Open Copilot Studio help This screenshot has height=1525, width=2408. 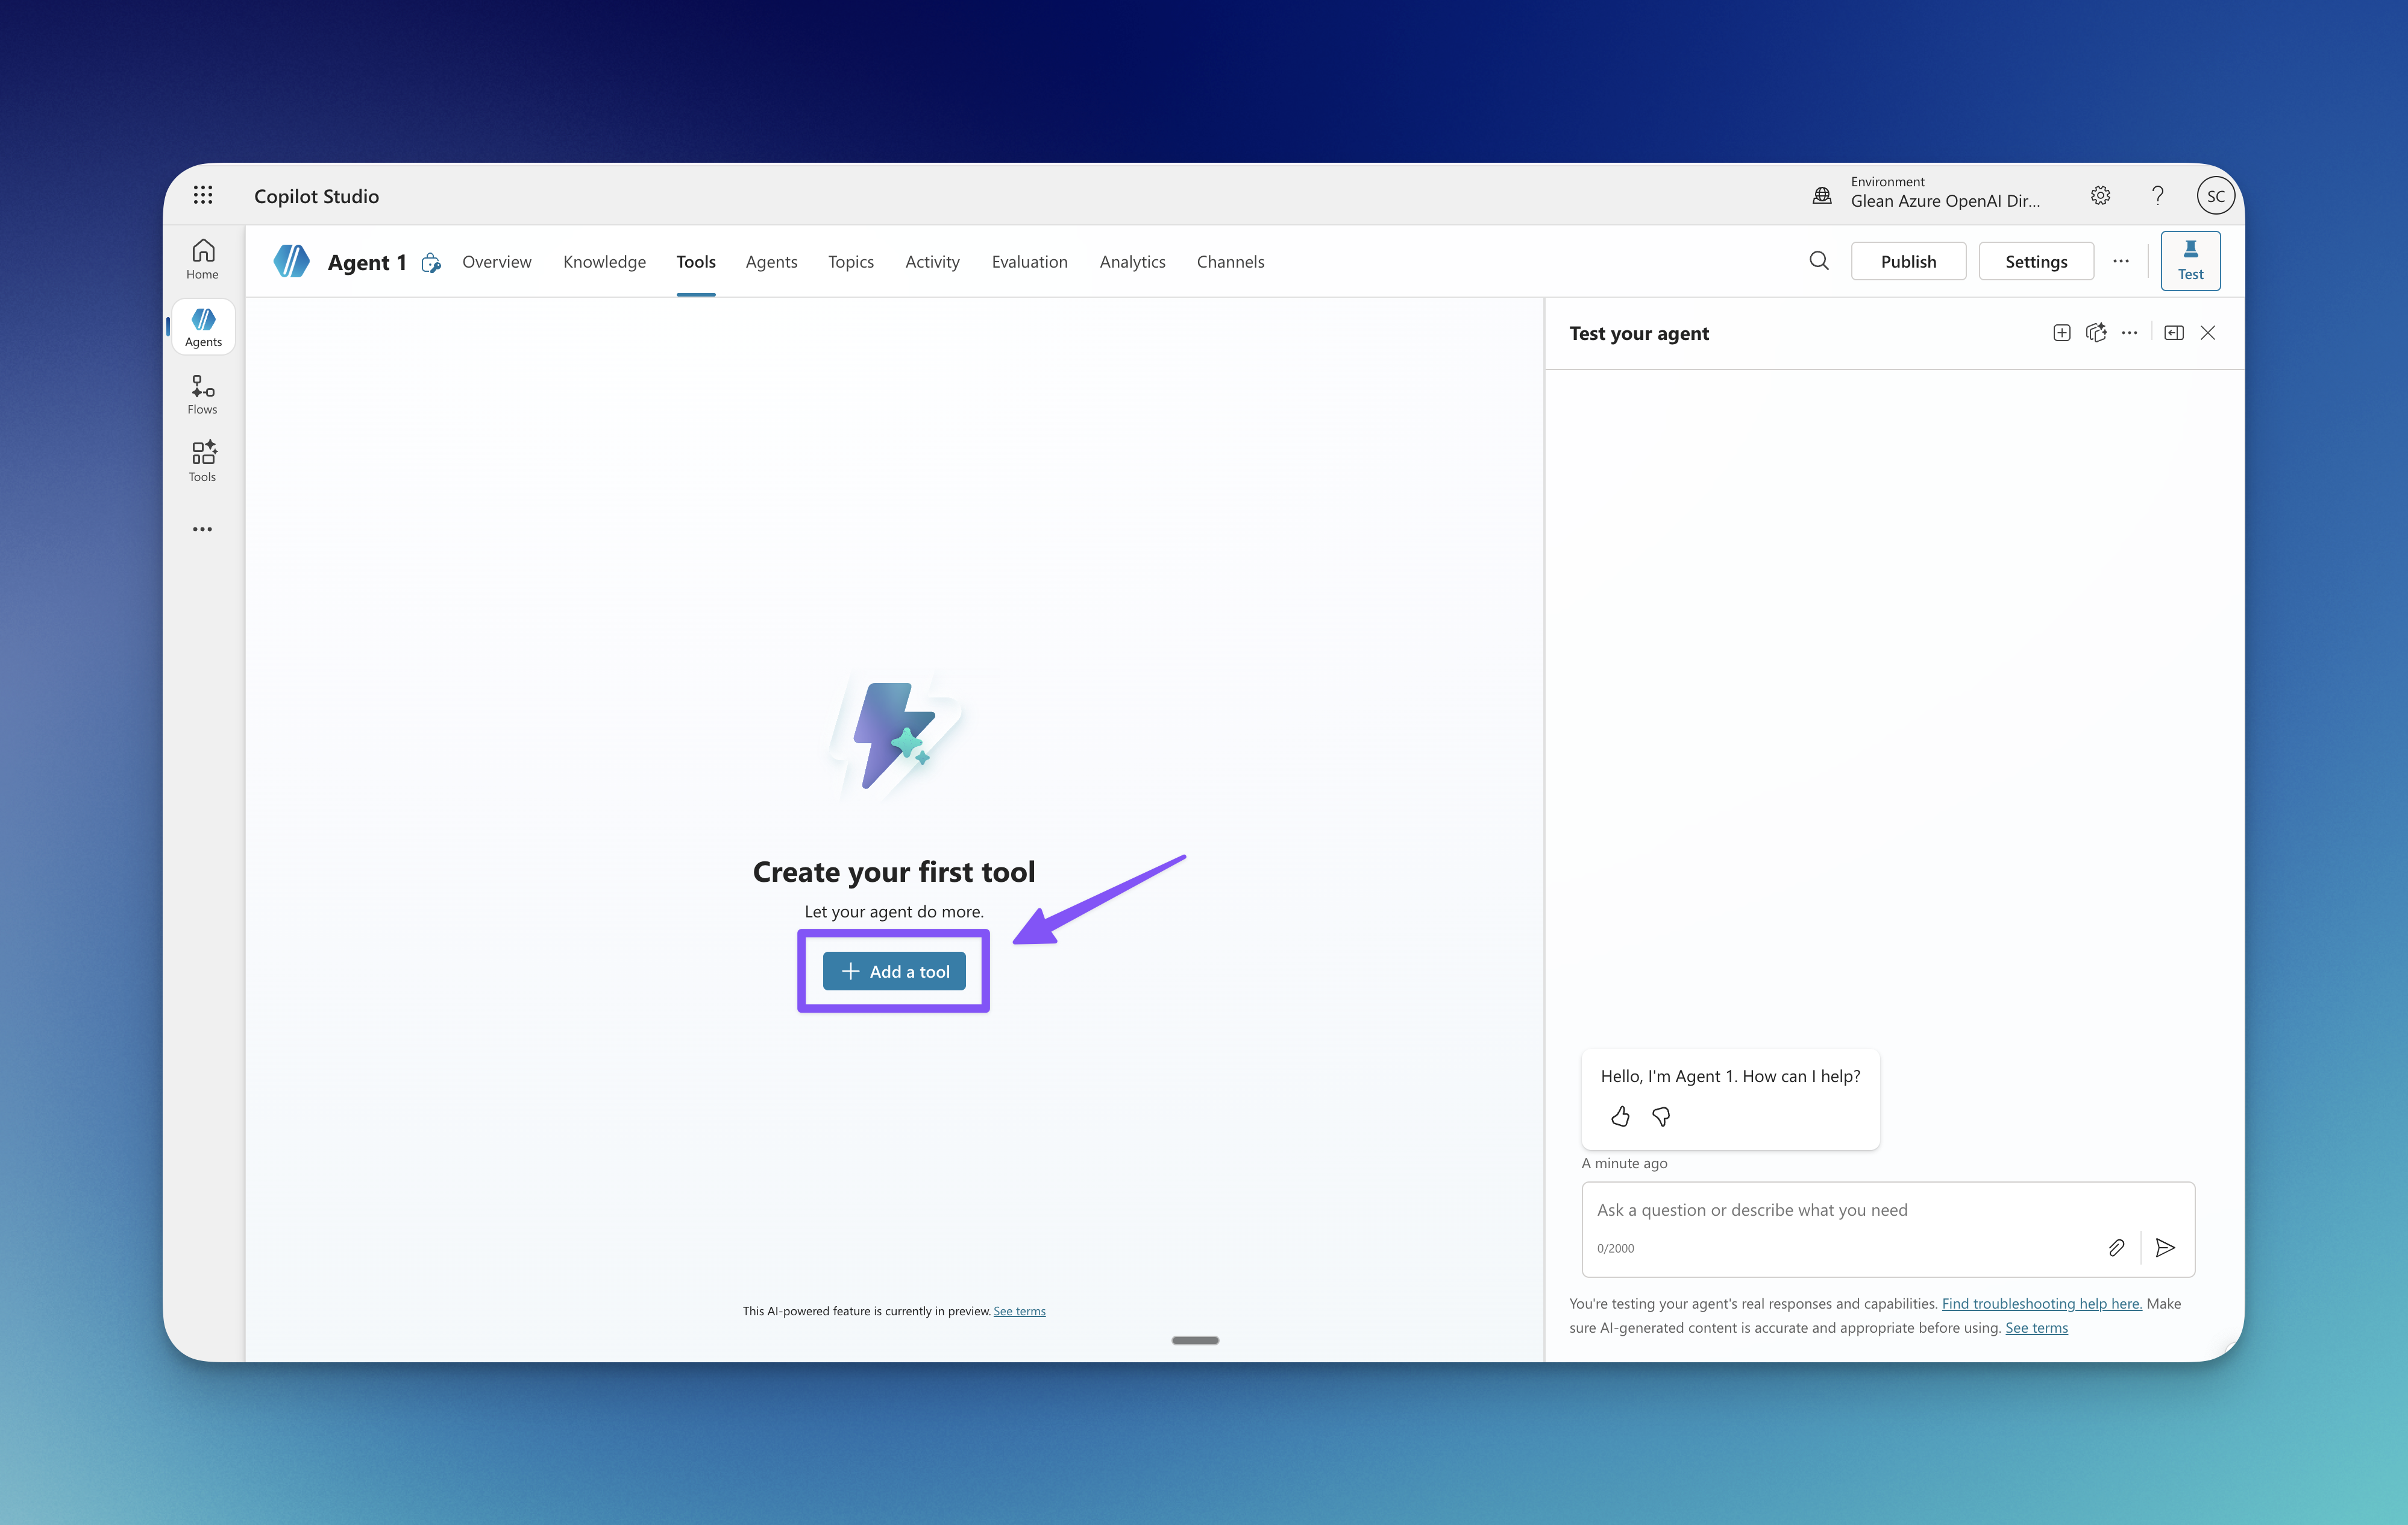tap(2157, 195)
